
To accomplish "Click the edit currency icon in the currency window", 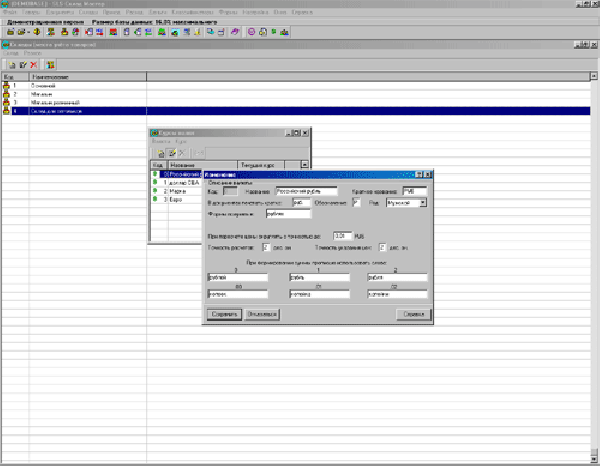I will pyautogui.click(x=168, y=152).
